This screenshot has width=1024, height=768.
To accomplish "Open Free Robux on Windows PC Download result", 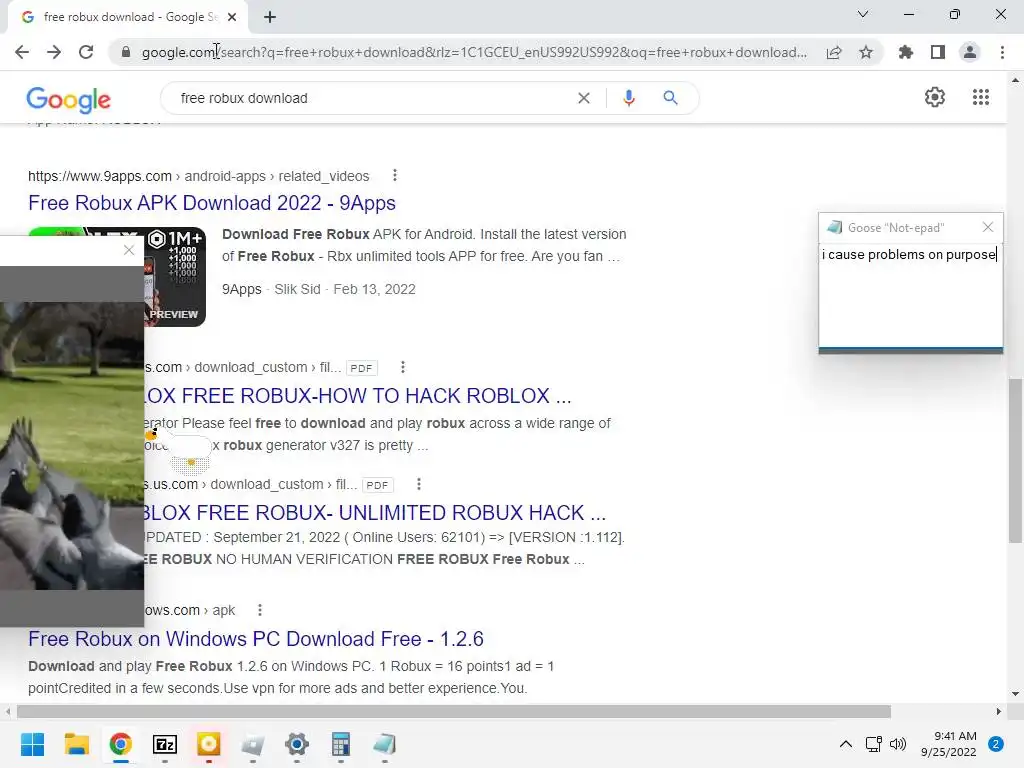I will [256, 639].
